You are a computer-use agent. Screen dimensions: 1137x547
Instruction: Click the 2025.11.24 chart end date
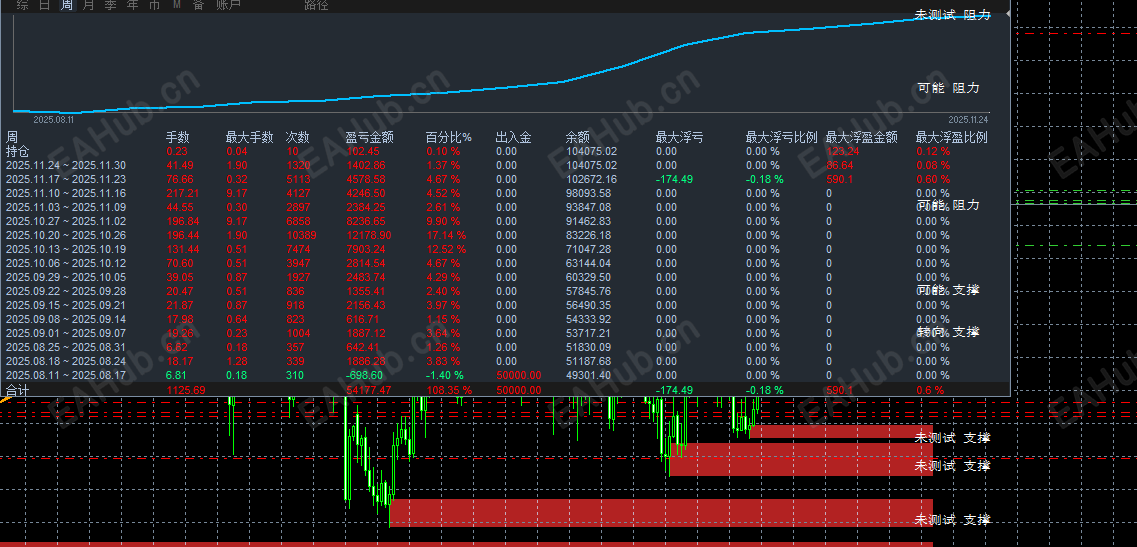pyautogui.click(x=968, y=120)
